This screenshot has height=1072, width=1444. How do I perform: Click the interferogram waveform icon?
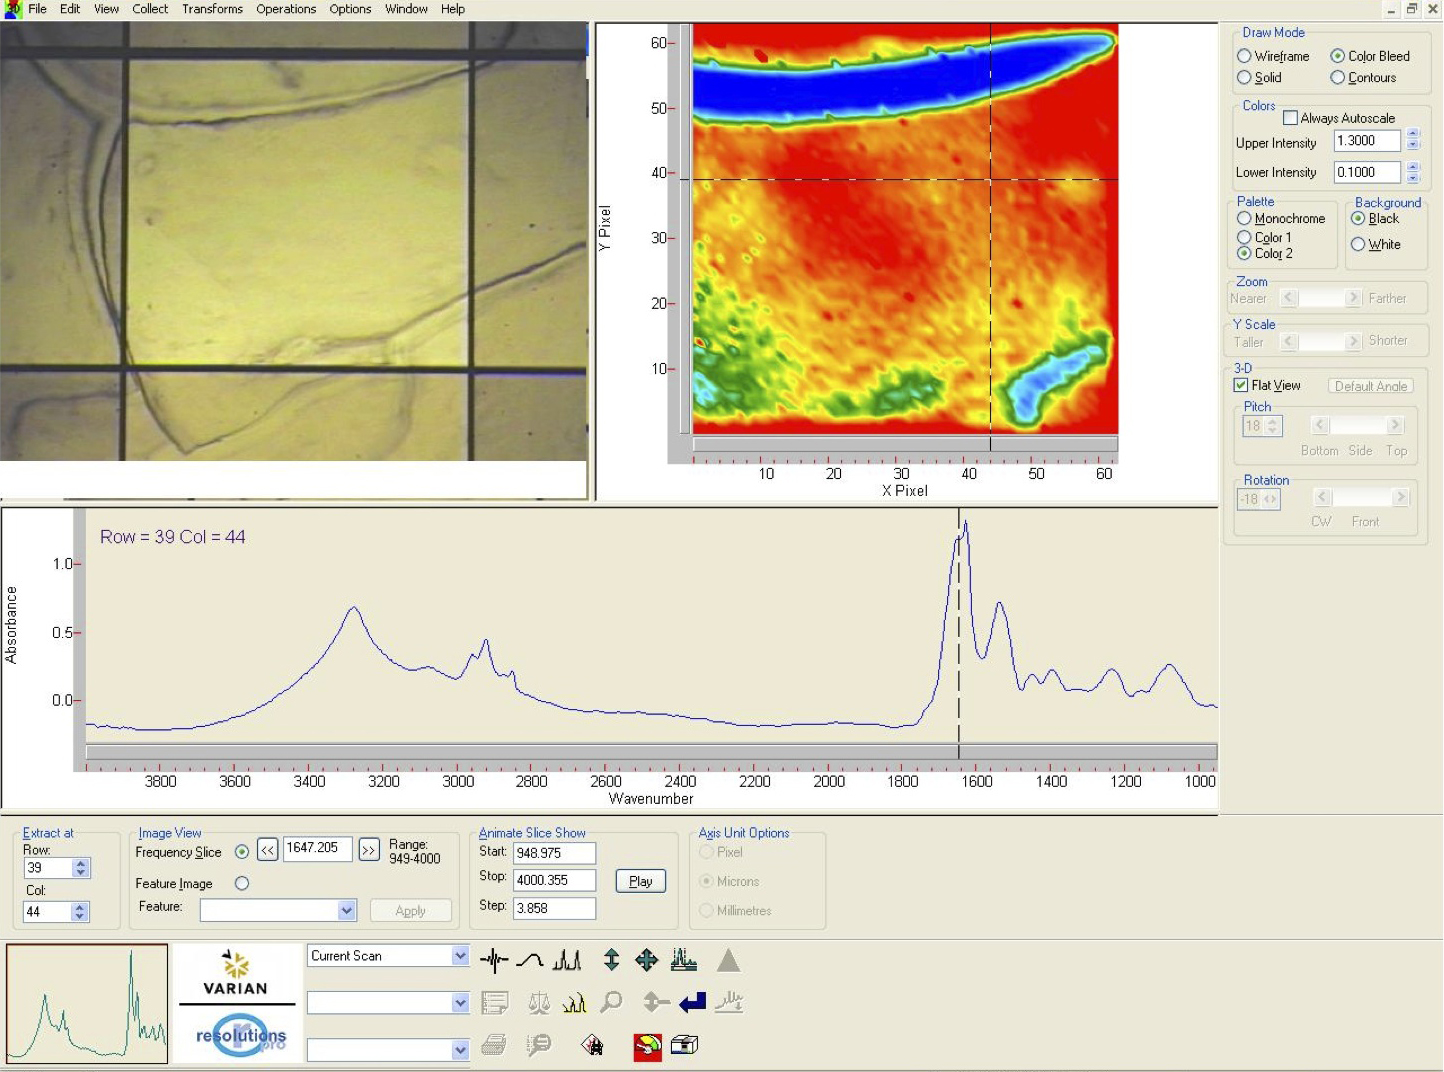(494, 961)
